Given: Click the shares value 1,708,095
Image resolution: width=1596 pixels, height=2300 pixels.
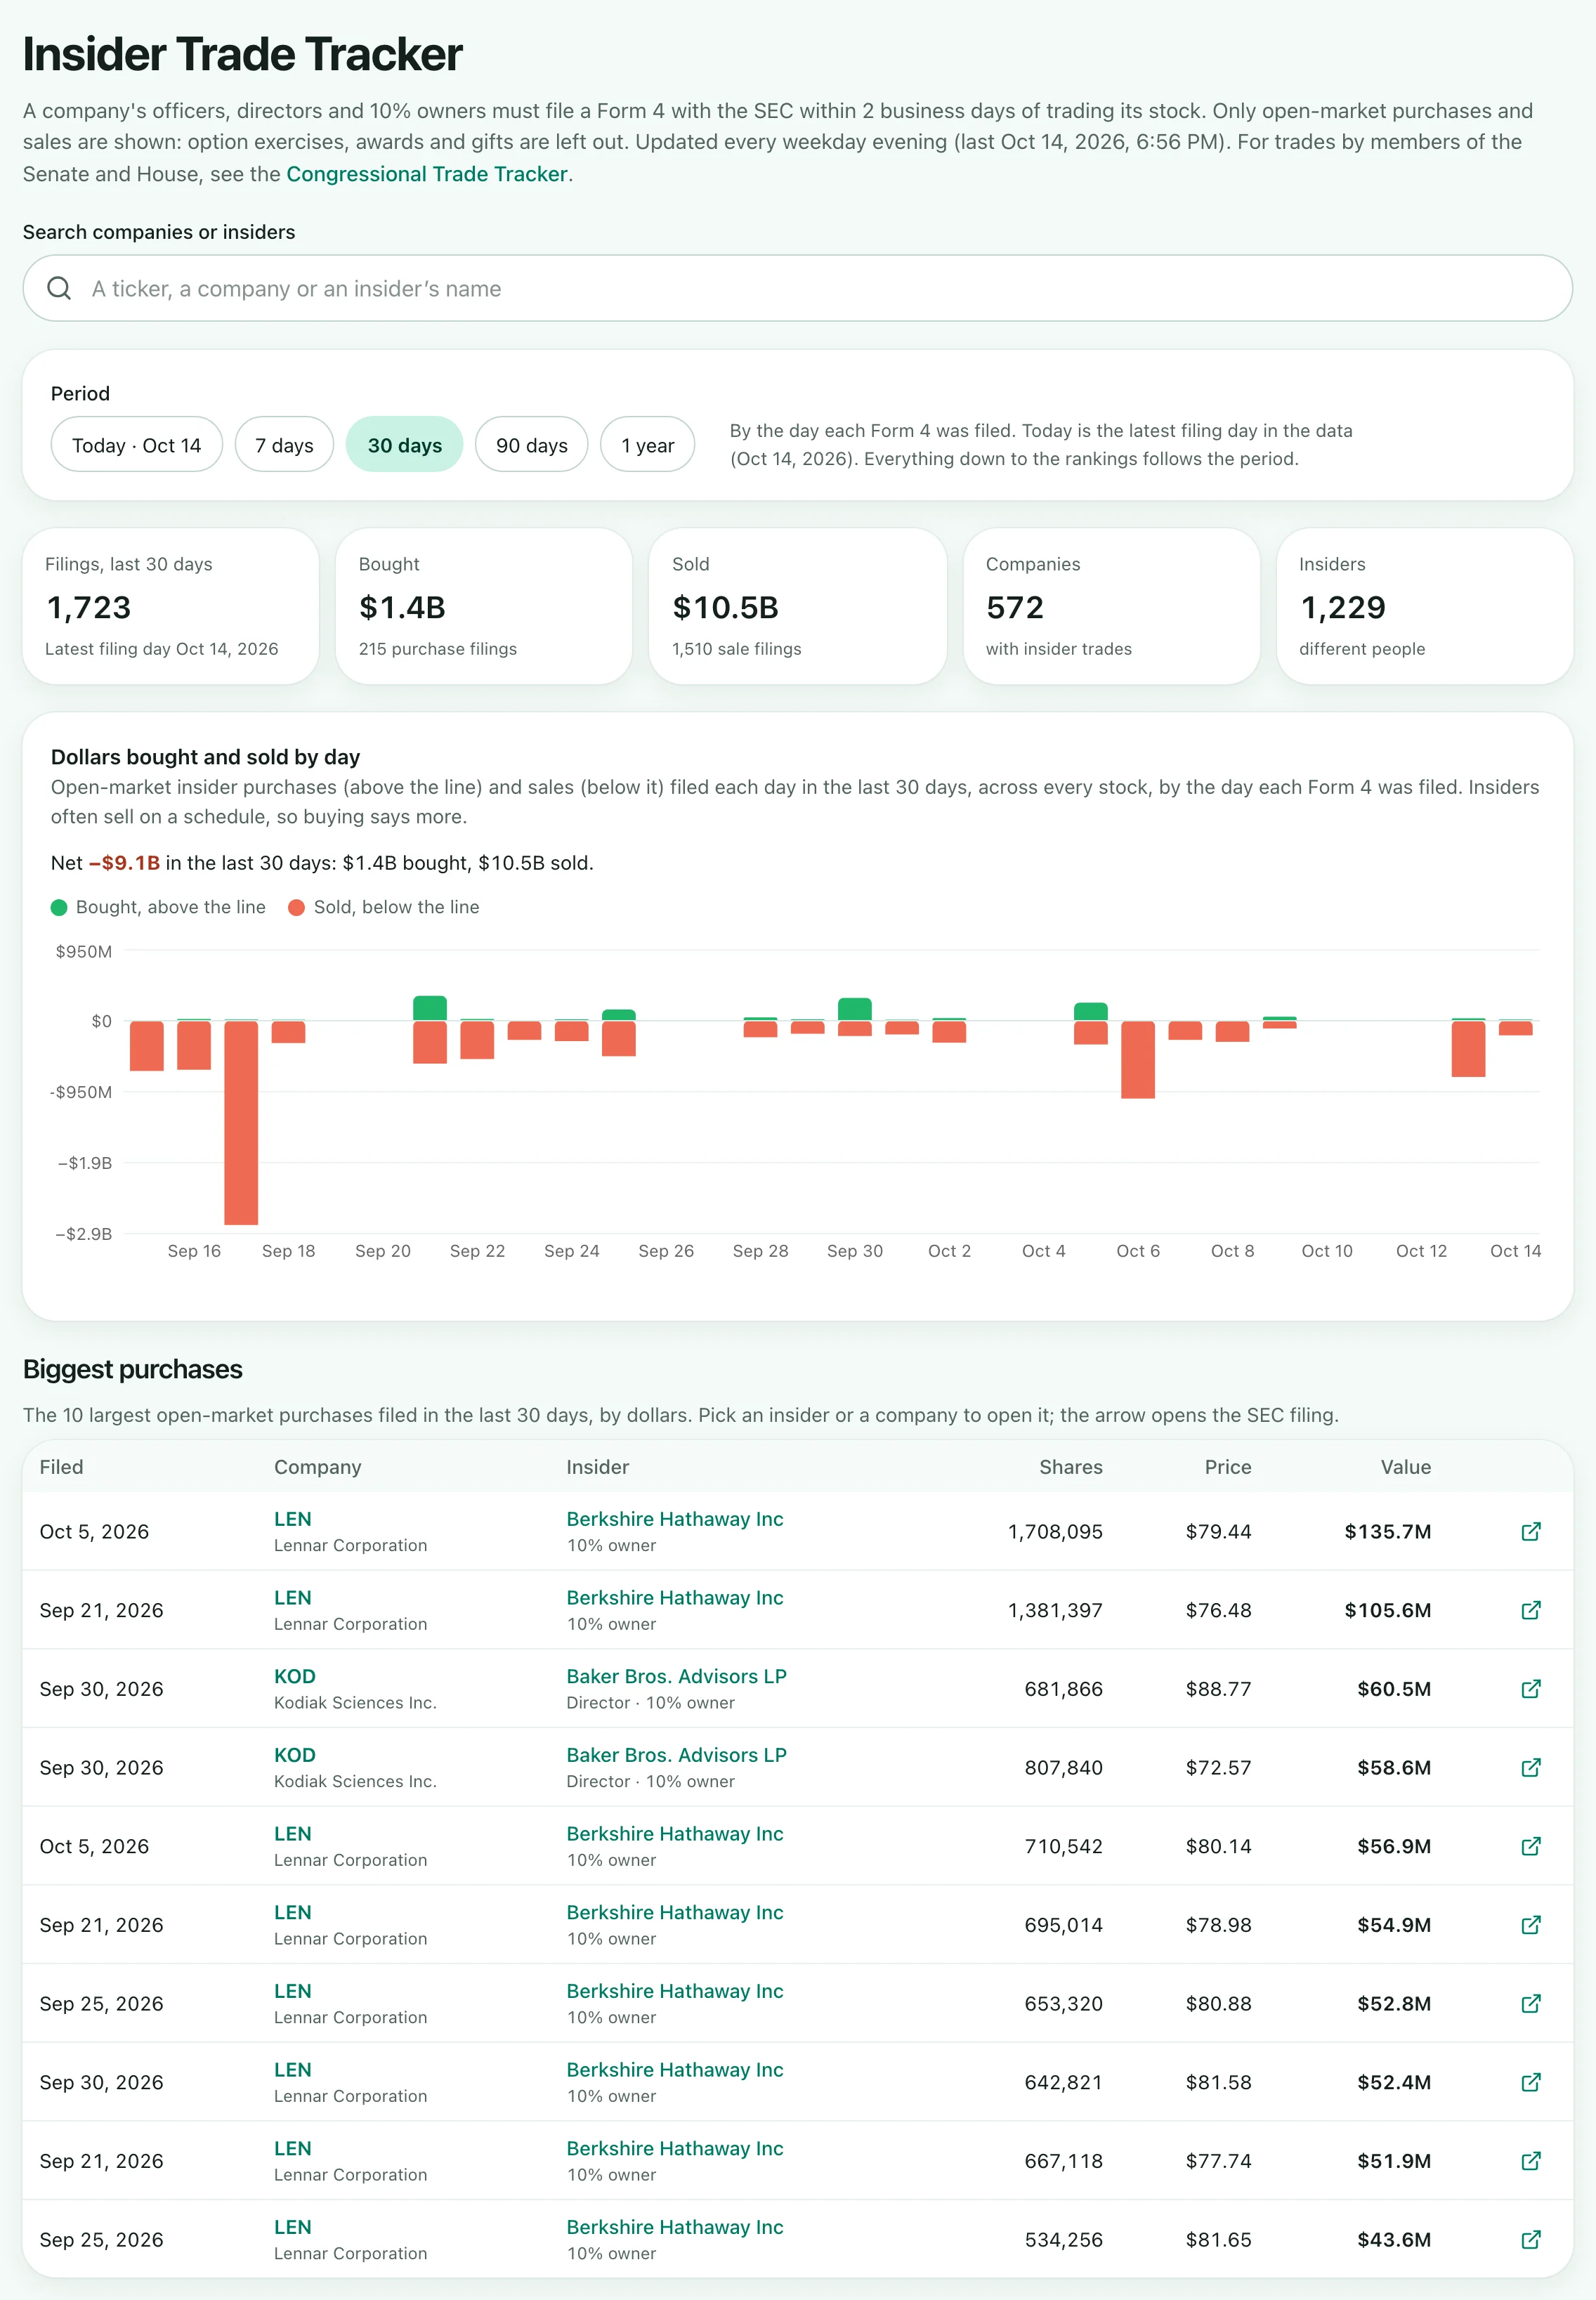Looking at the screenshot, I should pos(1055,1531).
